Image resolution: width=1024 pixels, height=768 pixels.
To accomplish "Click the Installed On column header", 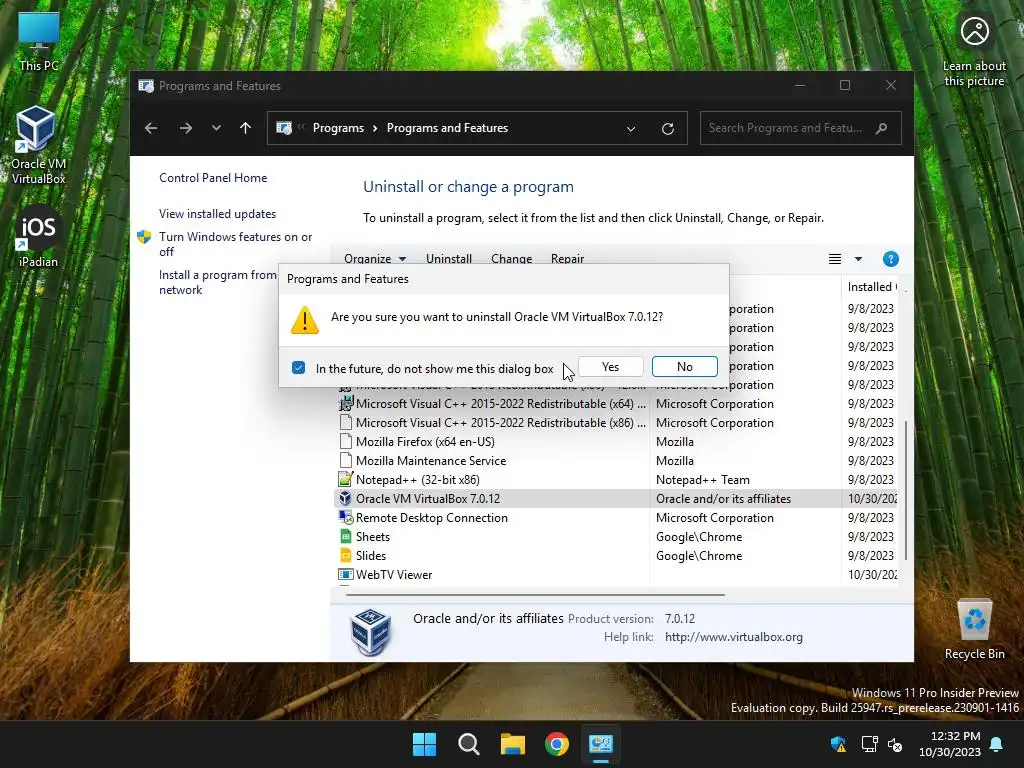I will 871,287.
